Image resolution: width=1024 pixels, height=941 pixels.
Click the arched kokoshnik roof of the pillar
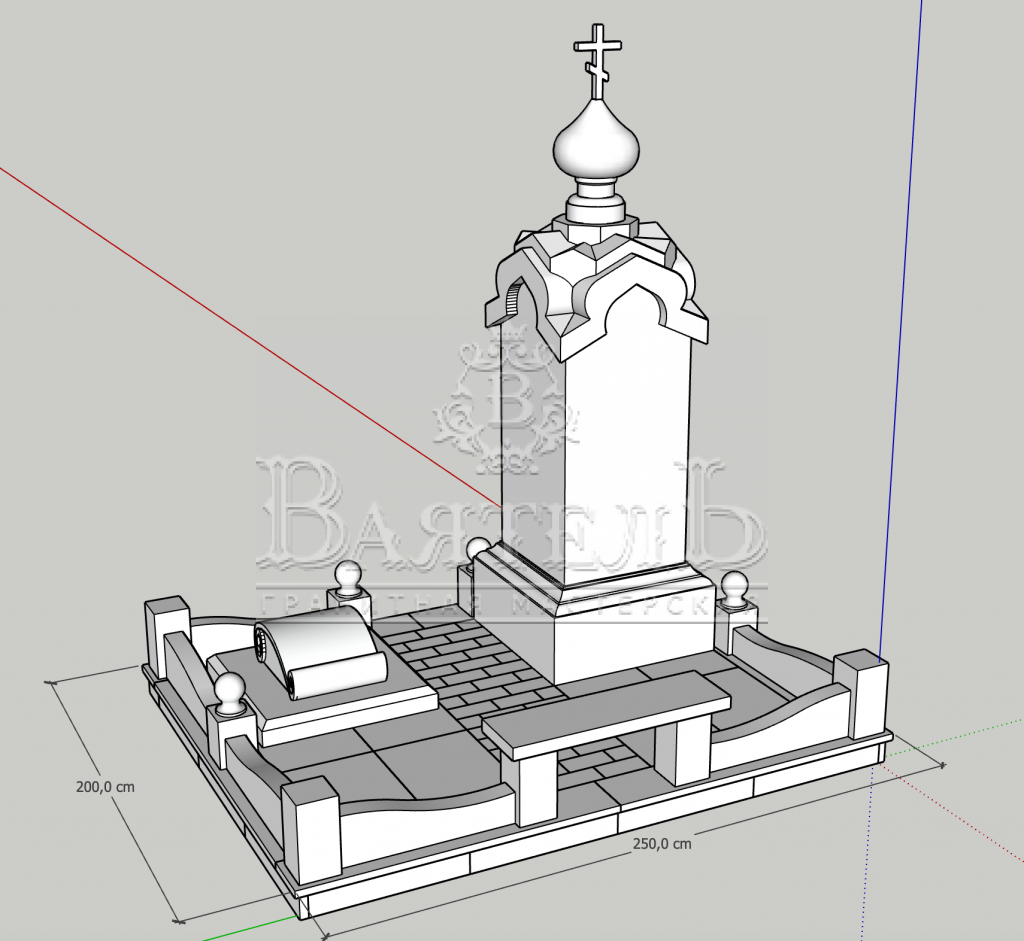(600, 285)
